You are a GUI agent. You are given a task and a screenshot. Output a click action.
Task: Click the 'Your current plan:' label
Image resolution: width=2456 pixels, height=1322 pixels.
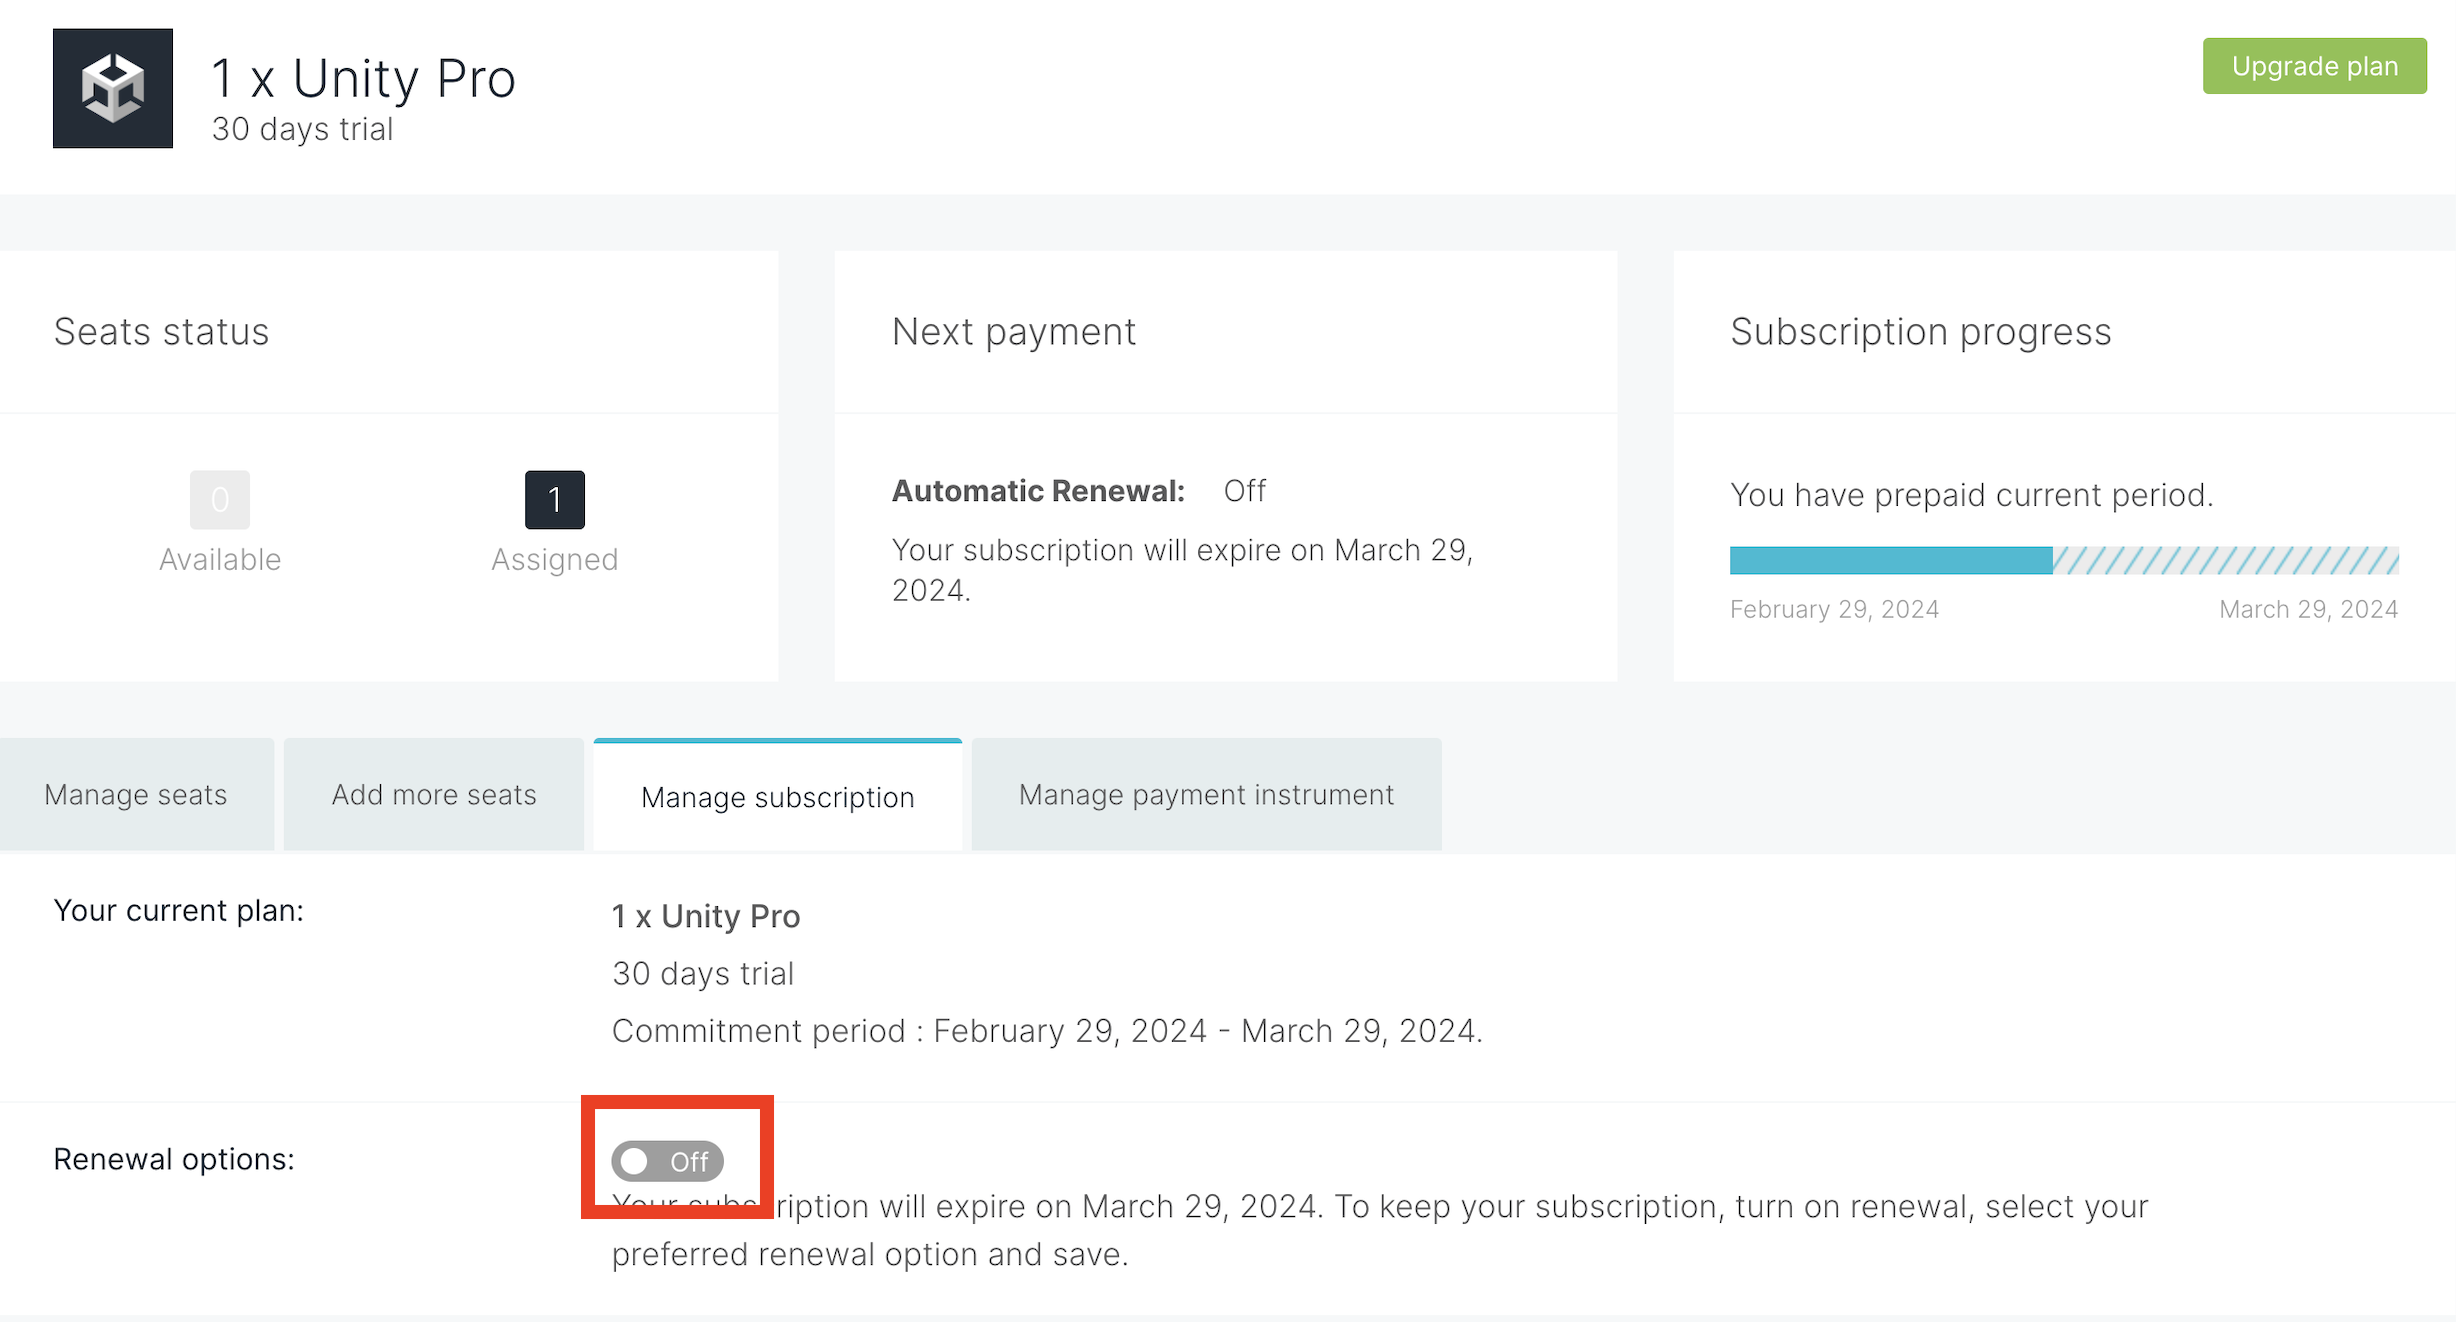tap(178, 910)
